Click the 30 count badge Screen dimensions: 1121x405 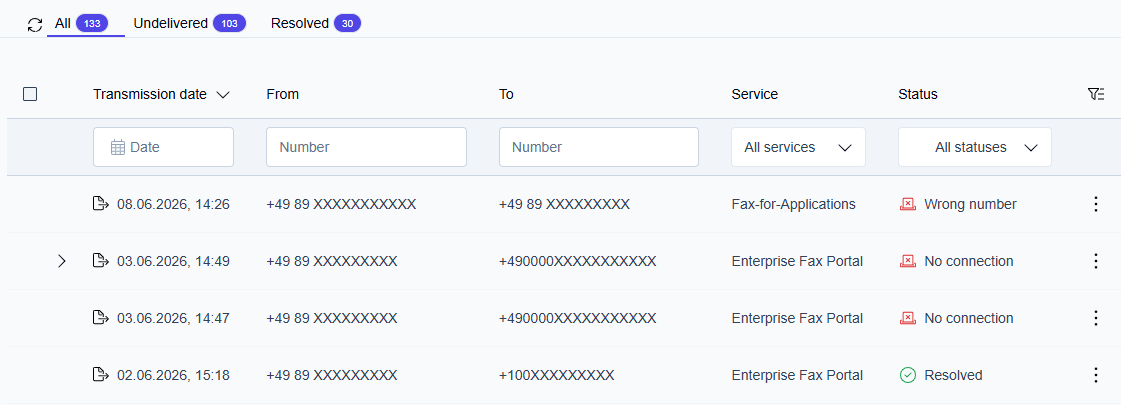347,24
